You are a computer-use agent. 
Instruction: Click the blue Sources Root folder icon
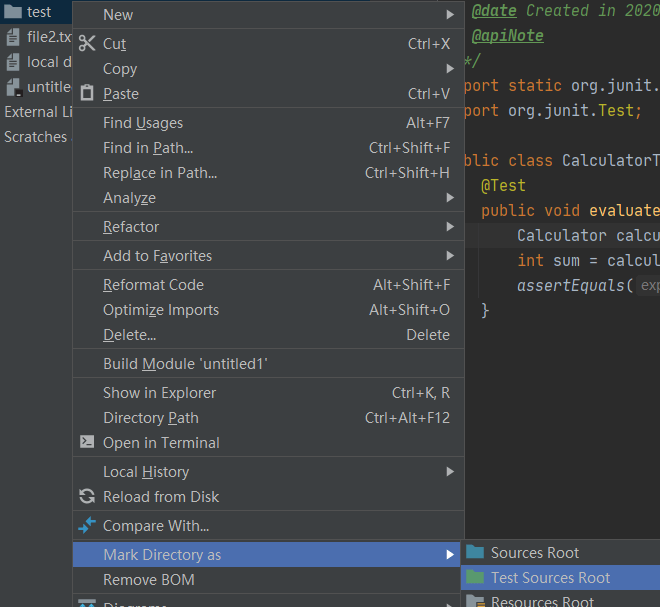(x=475, y=553)
